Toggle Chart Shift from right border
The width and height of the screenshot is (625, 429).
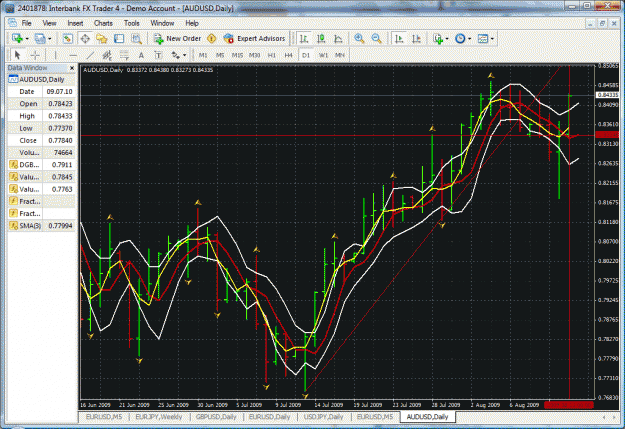(x=416, y=39)
